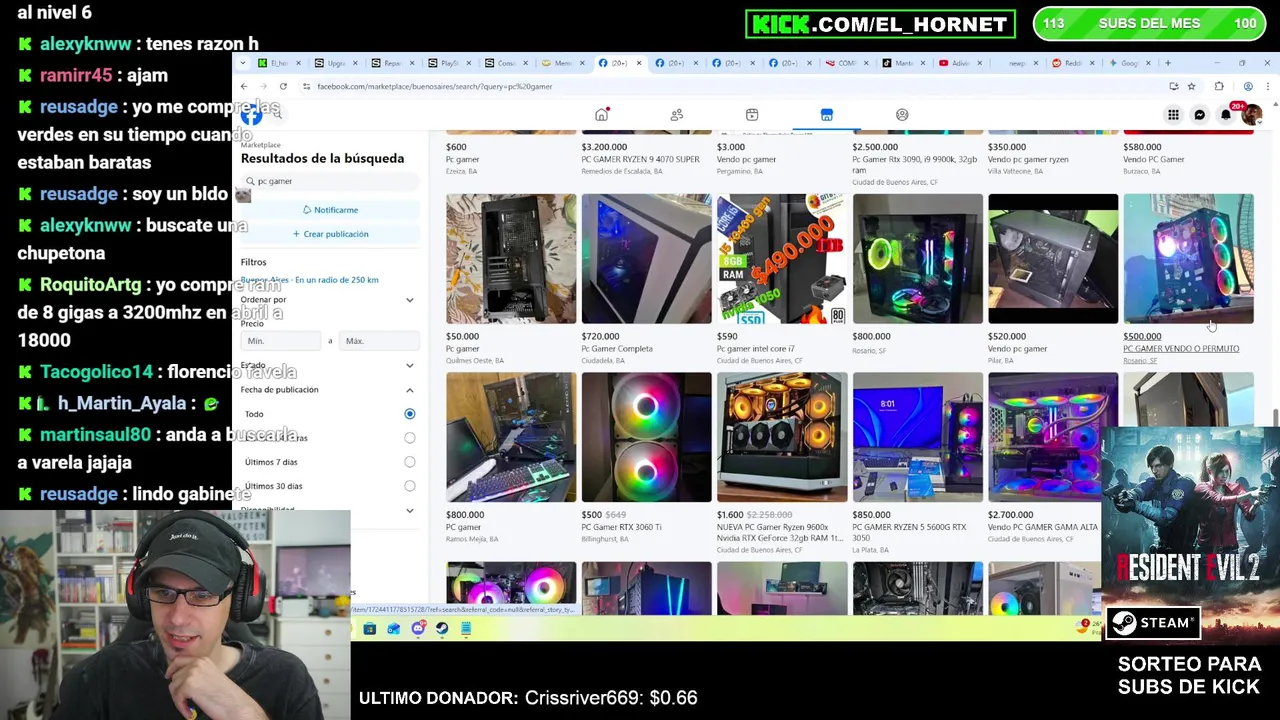Open the notepad-style taskbar icon

[466, 628]
